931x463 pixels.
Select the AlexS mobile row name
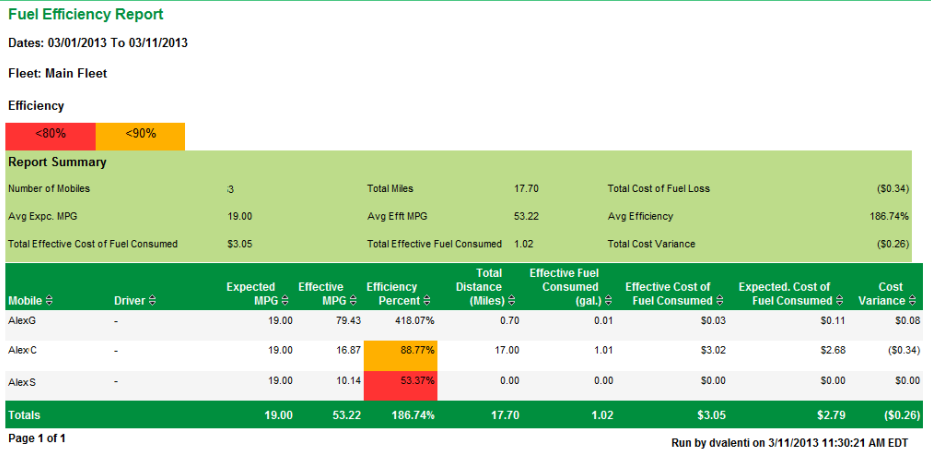pyautogui.click(x=22, y=382)
